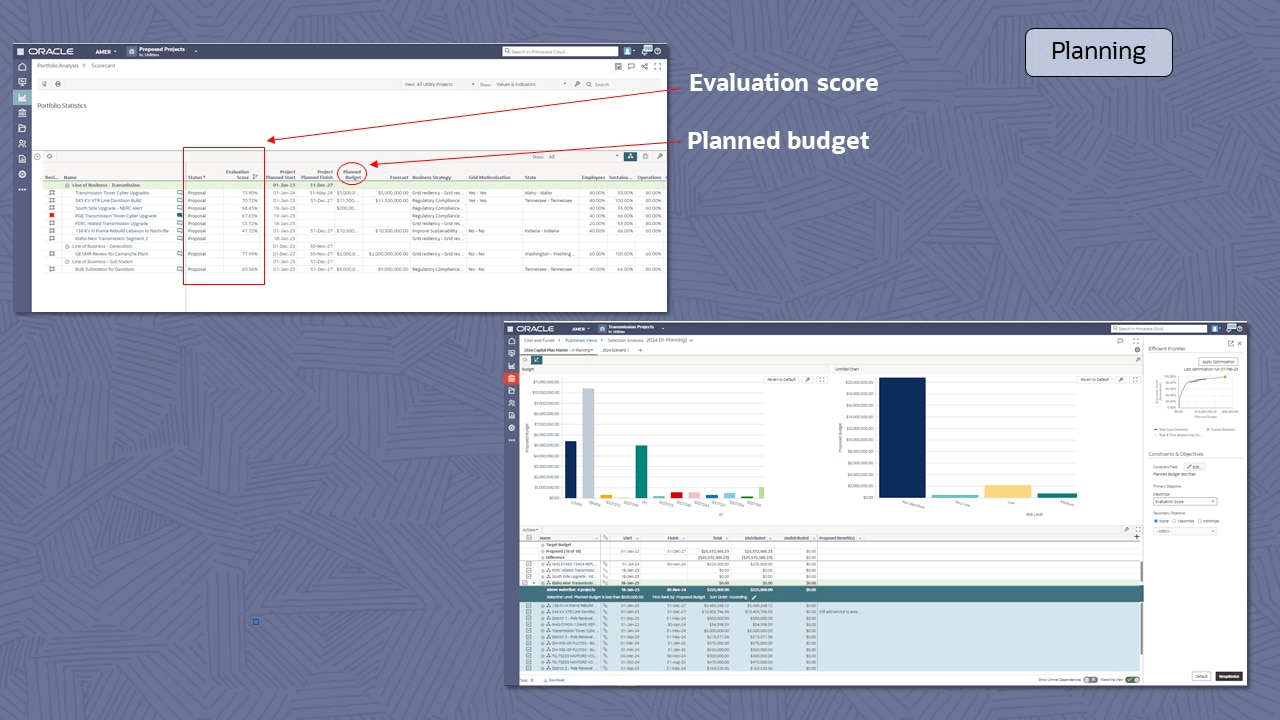Click gear settings icon in Selection Analysis sidebar
Screen dimensions: 1280x720
[x=512, y=427]
